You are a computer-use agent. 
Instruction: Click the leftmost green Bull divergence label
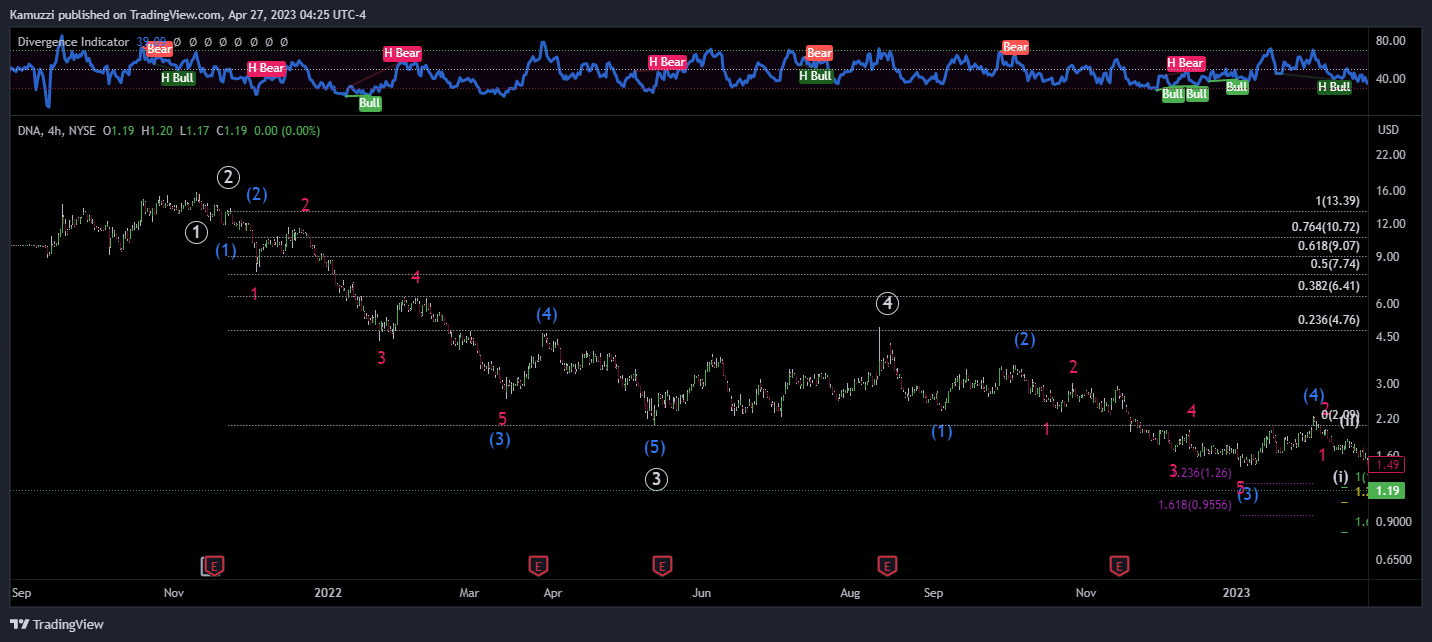pyautogui.click(x=369, y=102)
